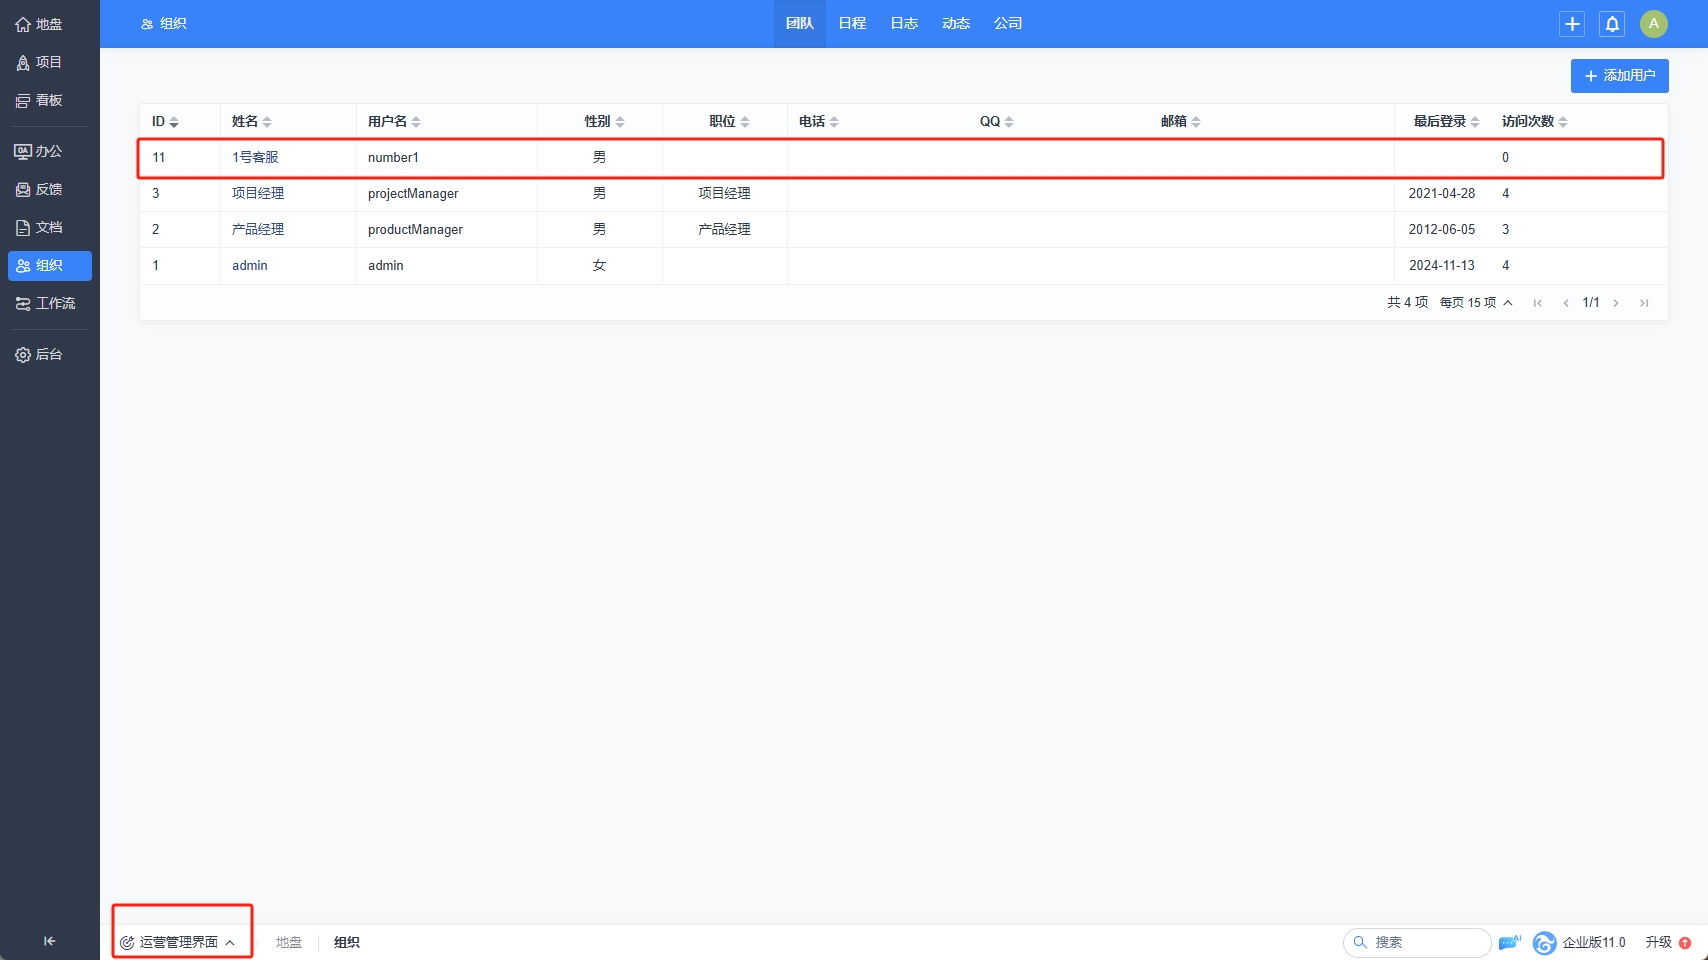Open the 每页 15 项 page size dropdown
This screenshot has width=1708, height=960.
point(1475,303)
